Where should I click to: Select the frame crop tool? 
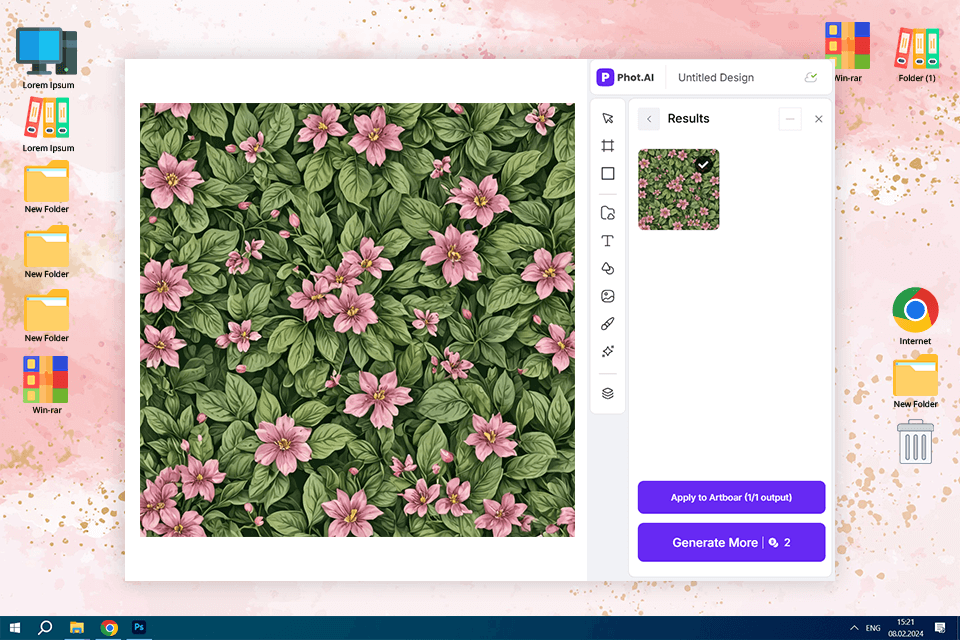pos(607,146)
